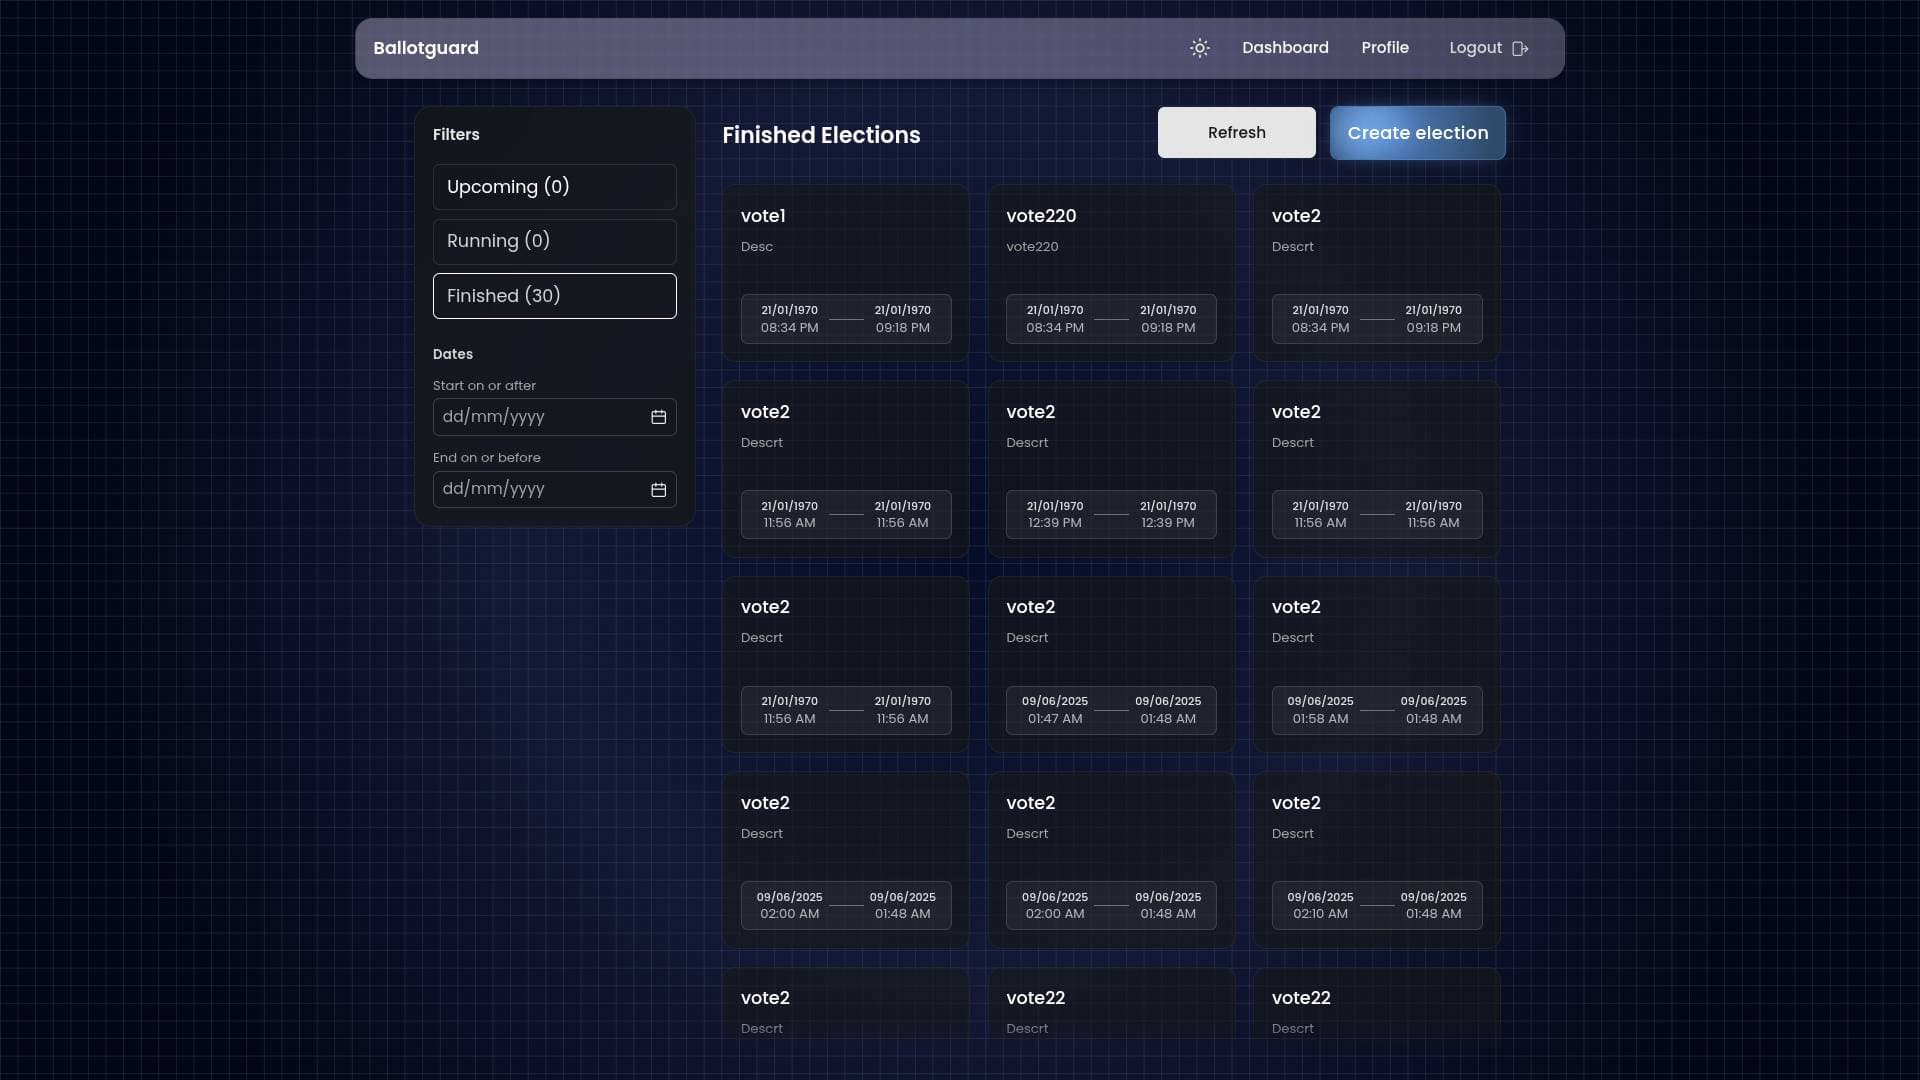Open the vote220 election card
The height and width of the screenshot is (1080, 1920).
tap(1111, 271)
